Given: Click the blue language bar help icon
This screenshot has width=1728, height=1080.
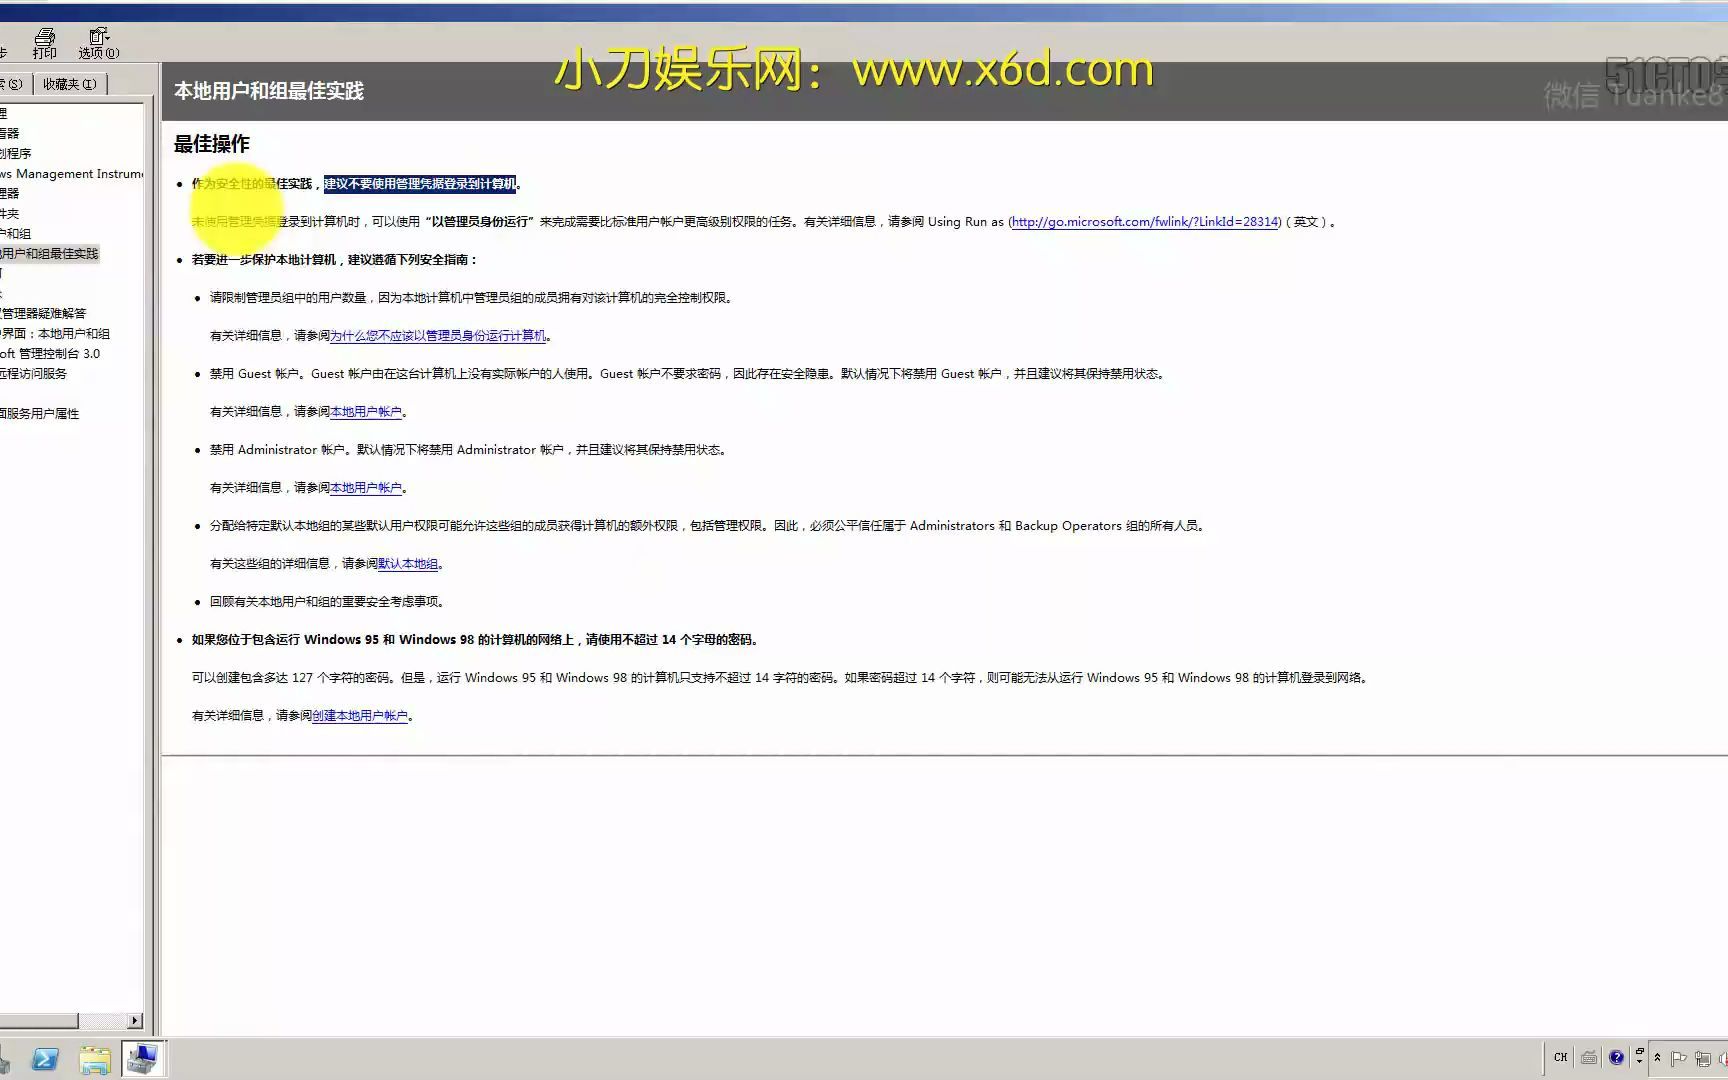Looking at the screenshot, I should click(1616, 1057).
